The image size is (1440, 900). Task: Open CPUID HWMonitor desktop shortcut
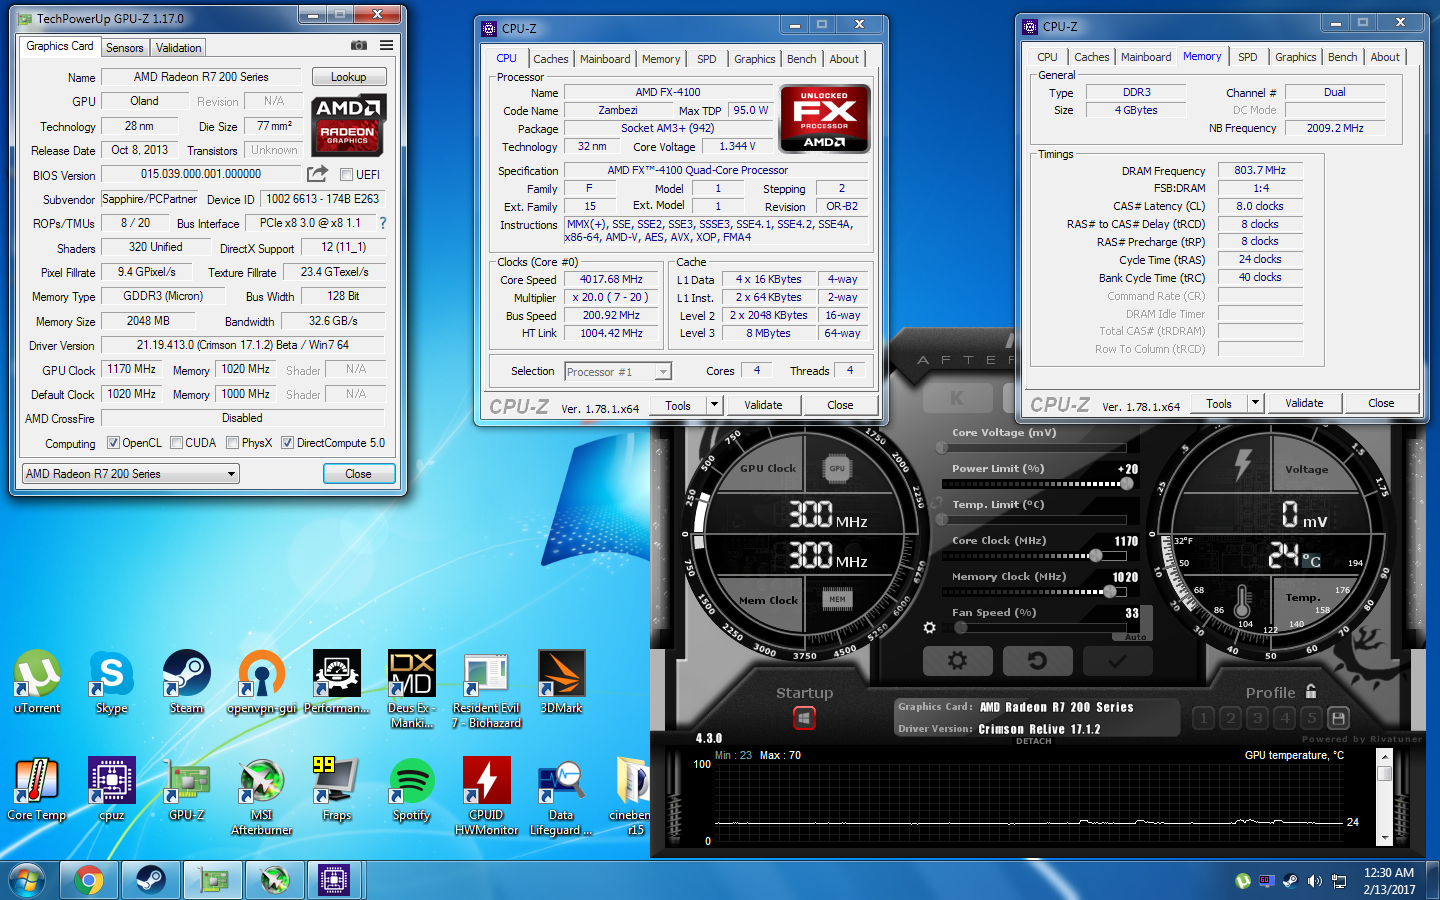[x=487, y=797]
